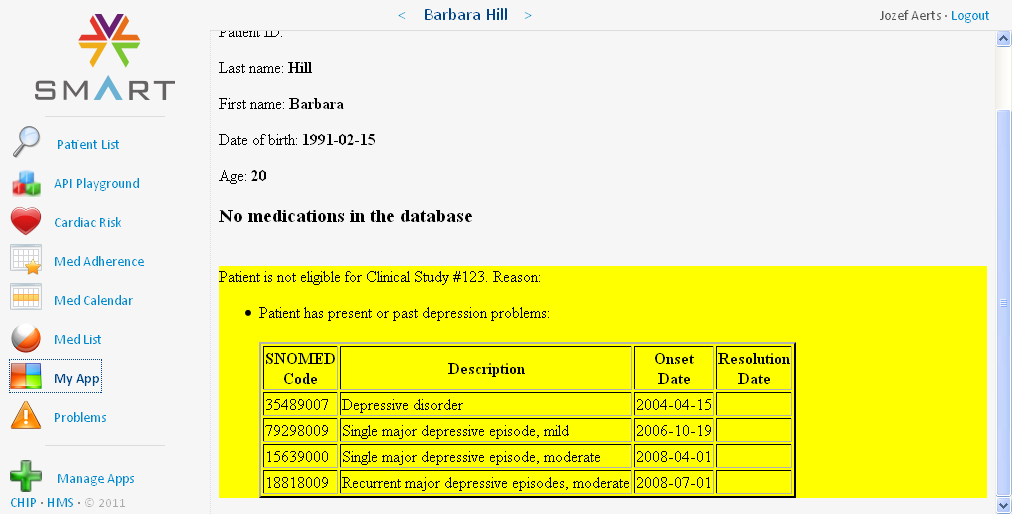The image size is (1012, 514).
Task: Click the Depressive disorder table row description
Action: pos(402,405)
